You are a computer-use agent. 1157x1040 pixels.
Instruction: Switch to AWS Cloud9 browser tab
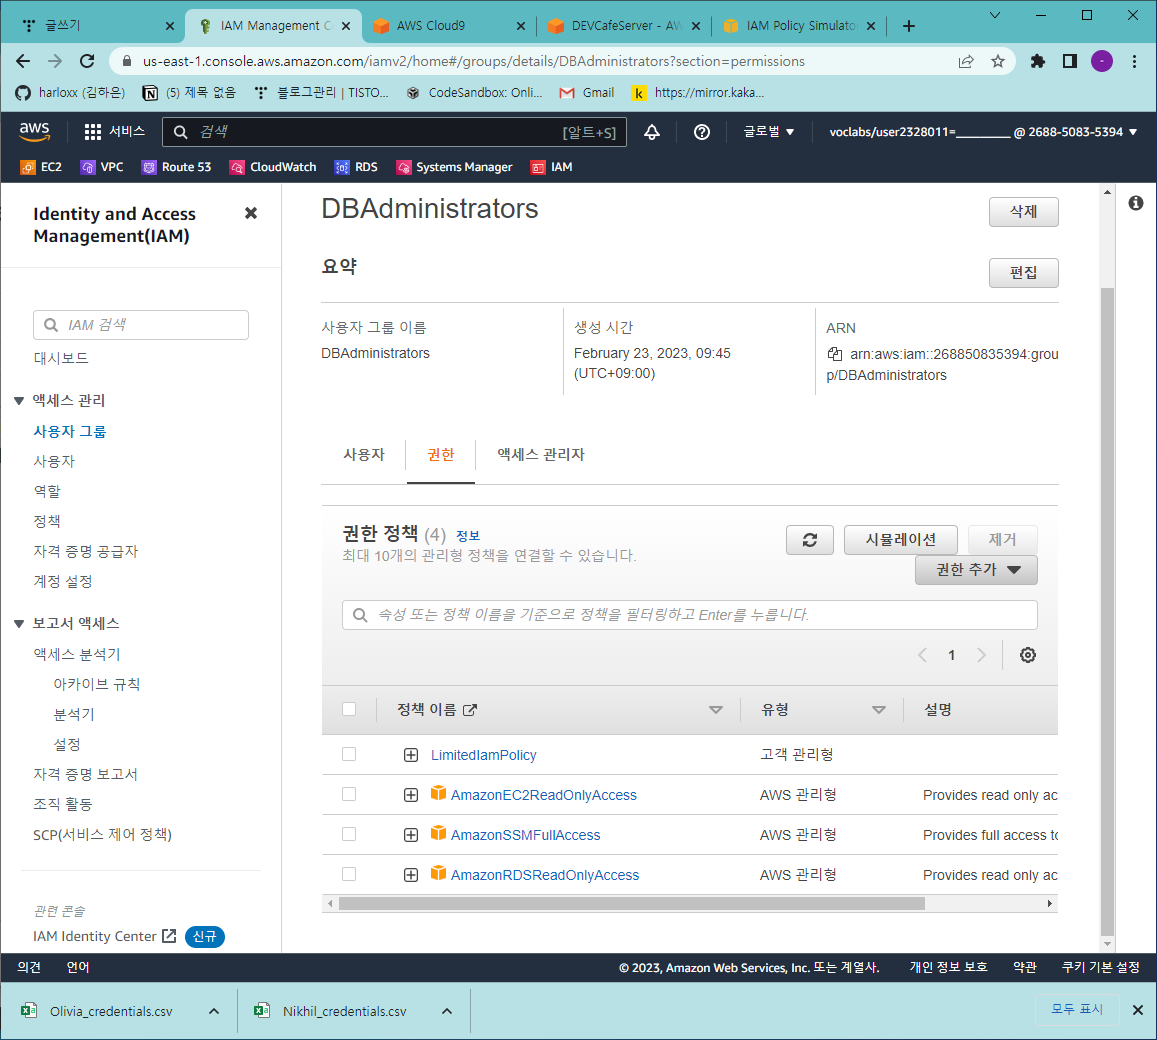448,26
